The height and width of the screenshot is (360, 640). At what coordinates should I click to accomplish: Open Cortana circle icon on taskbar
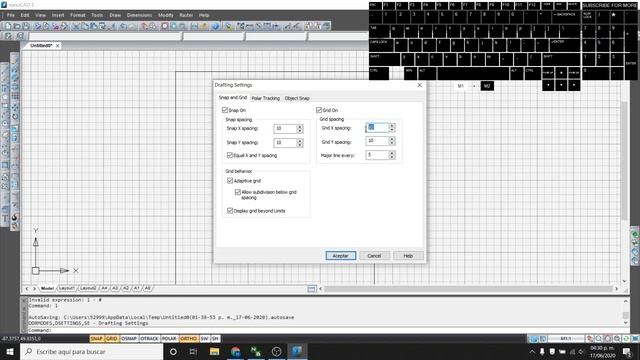coord(173,351)
